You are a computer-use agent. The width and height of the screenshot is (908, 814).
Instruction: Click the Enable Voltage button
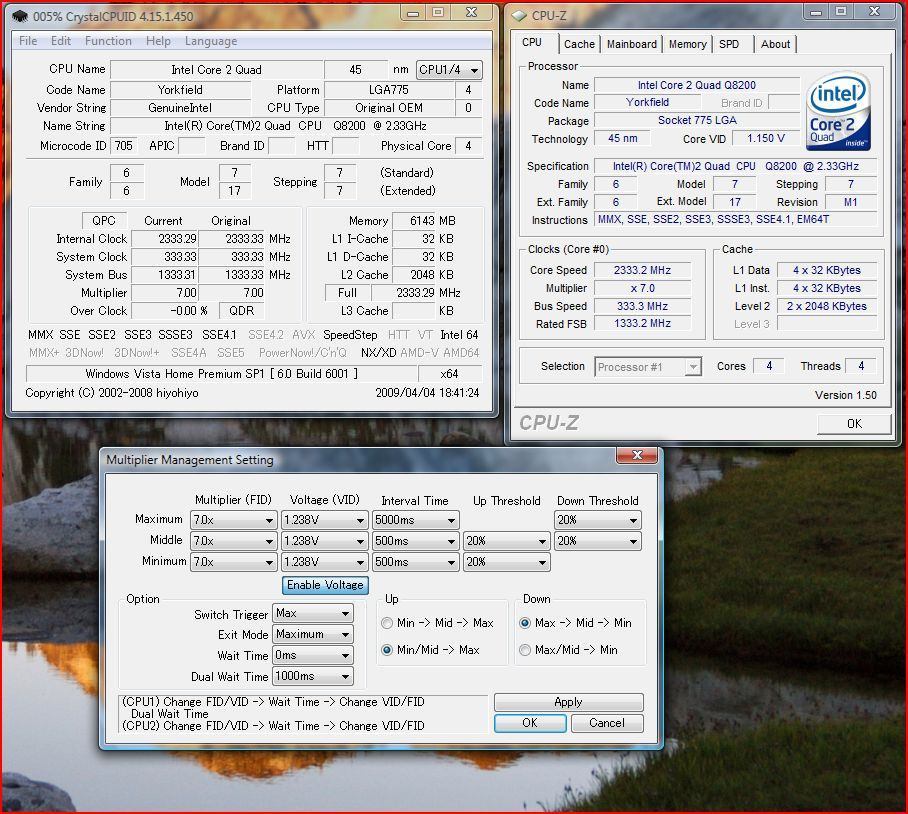[325, 585]
